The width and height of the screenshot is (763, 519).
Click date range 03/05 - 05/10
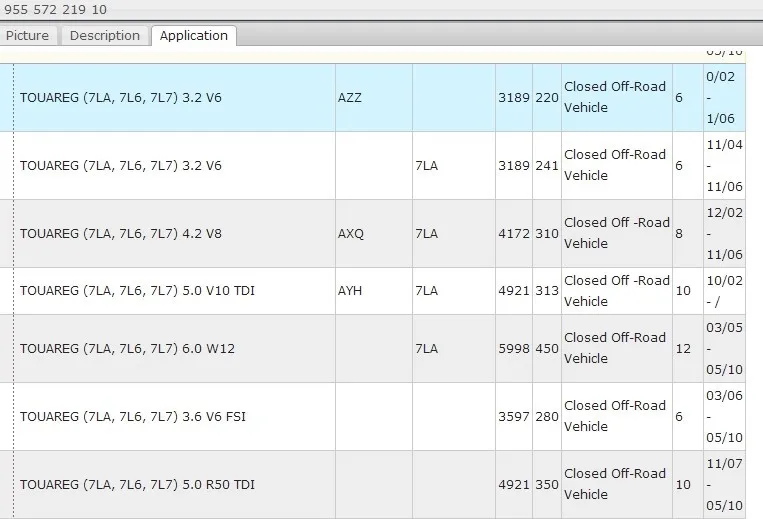click(725, 348)
